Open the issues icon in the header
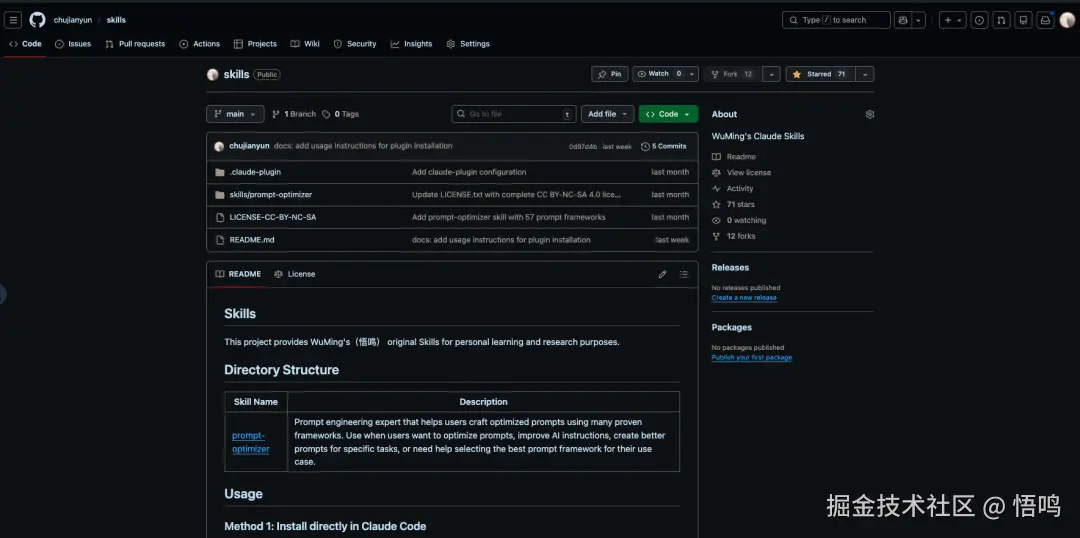This screenshot has width=1080, height=538. [979, 20]
